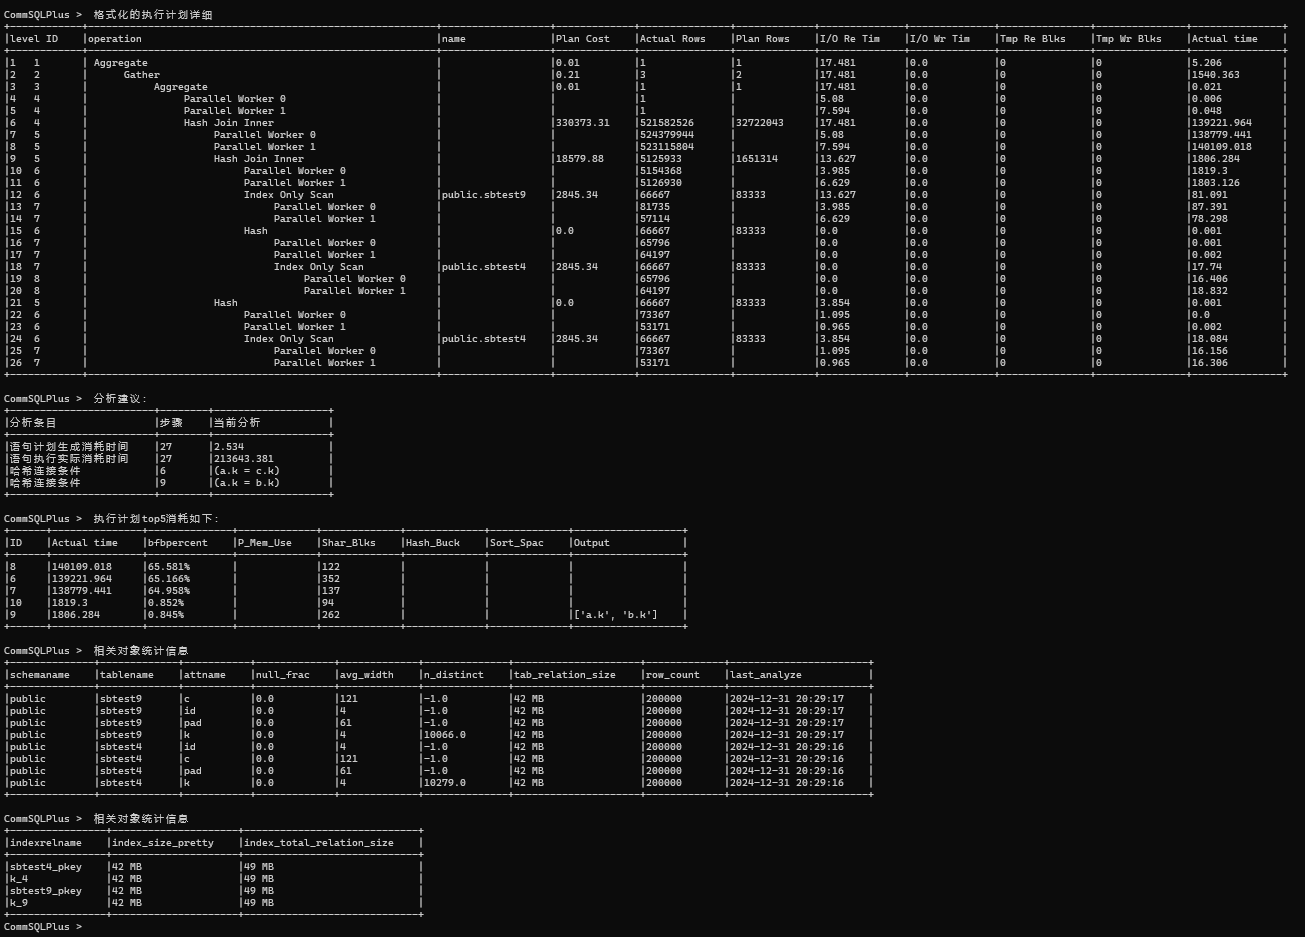This screenshot has width=1305, height=937.
Task: Click the plan cost value 18579.88
Action: click(x=580, y=159)
